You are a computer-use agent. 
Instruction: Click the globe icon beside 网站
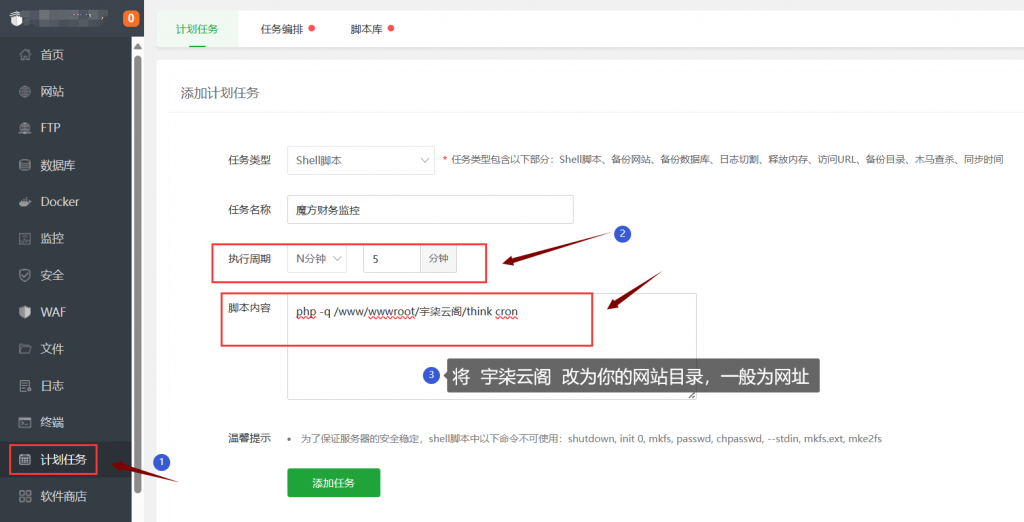click(25, 91)
